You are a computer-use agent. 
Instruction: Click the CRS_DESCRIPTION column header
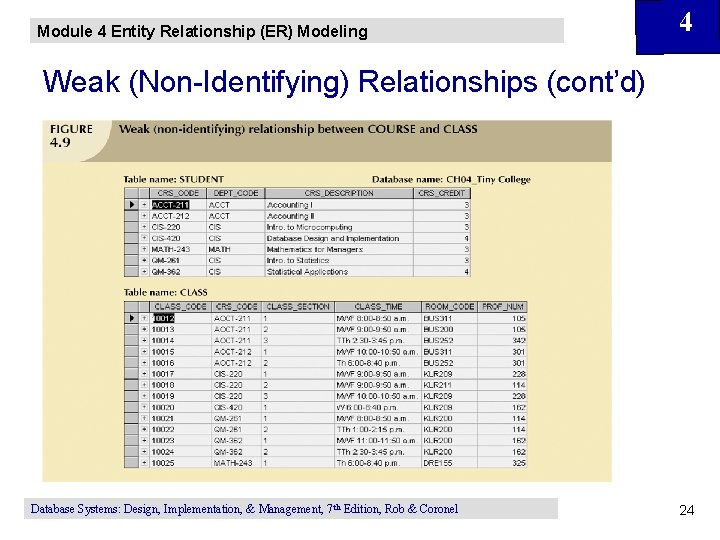point(339,193)
